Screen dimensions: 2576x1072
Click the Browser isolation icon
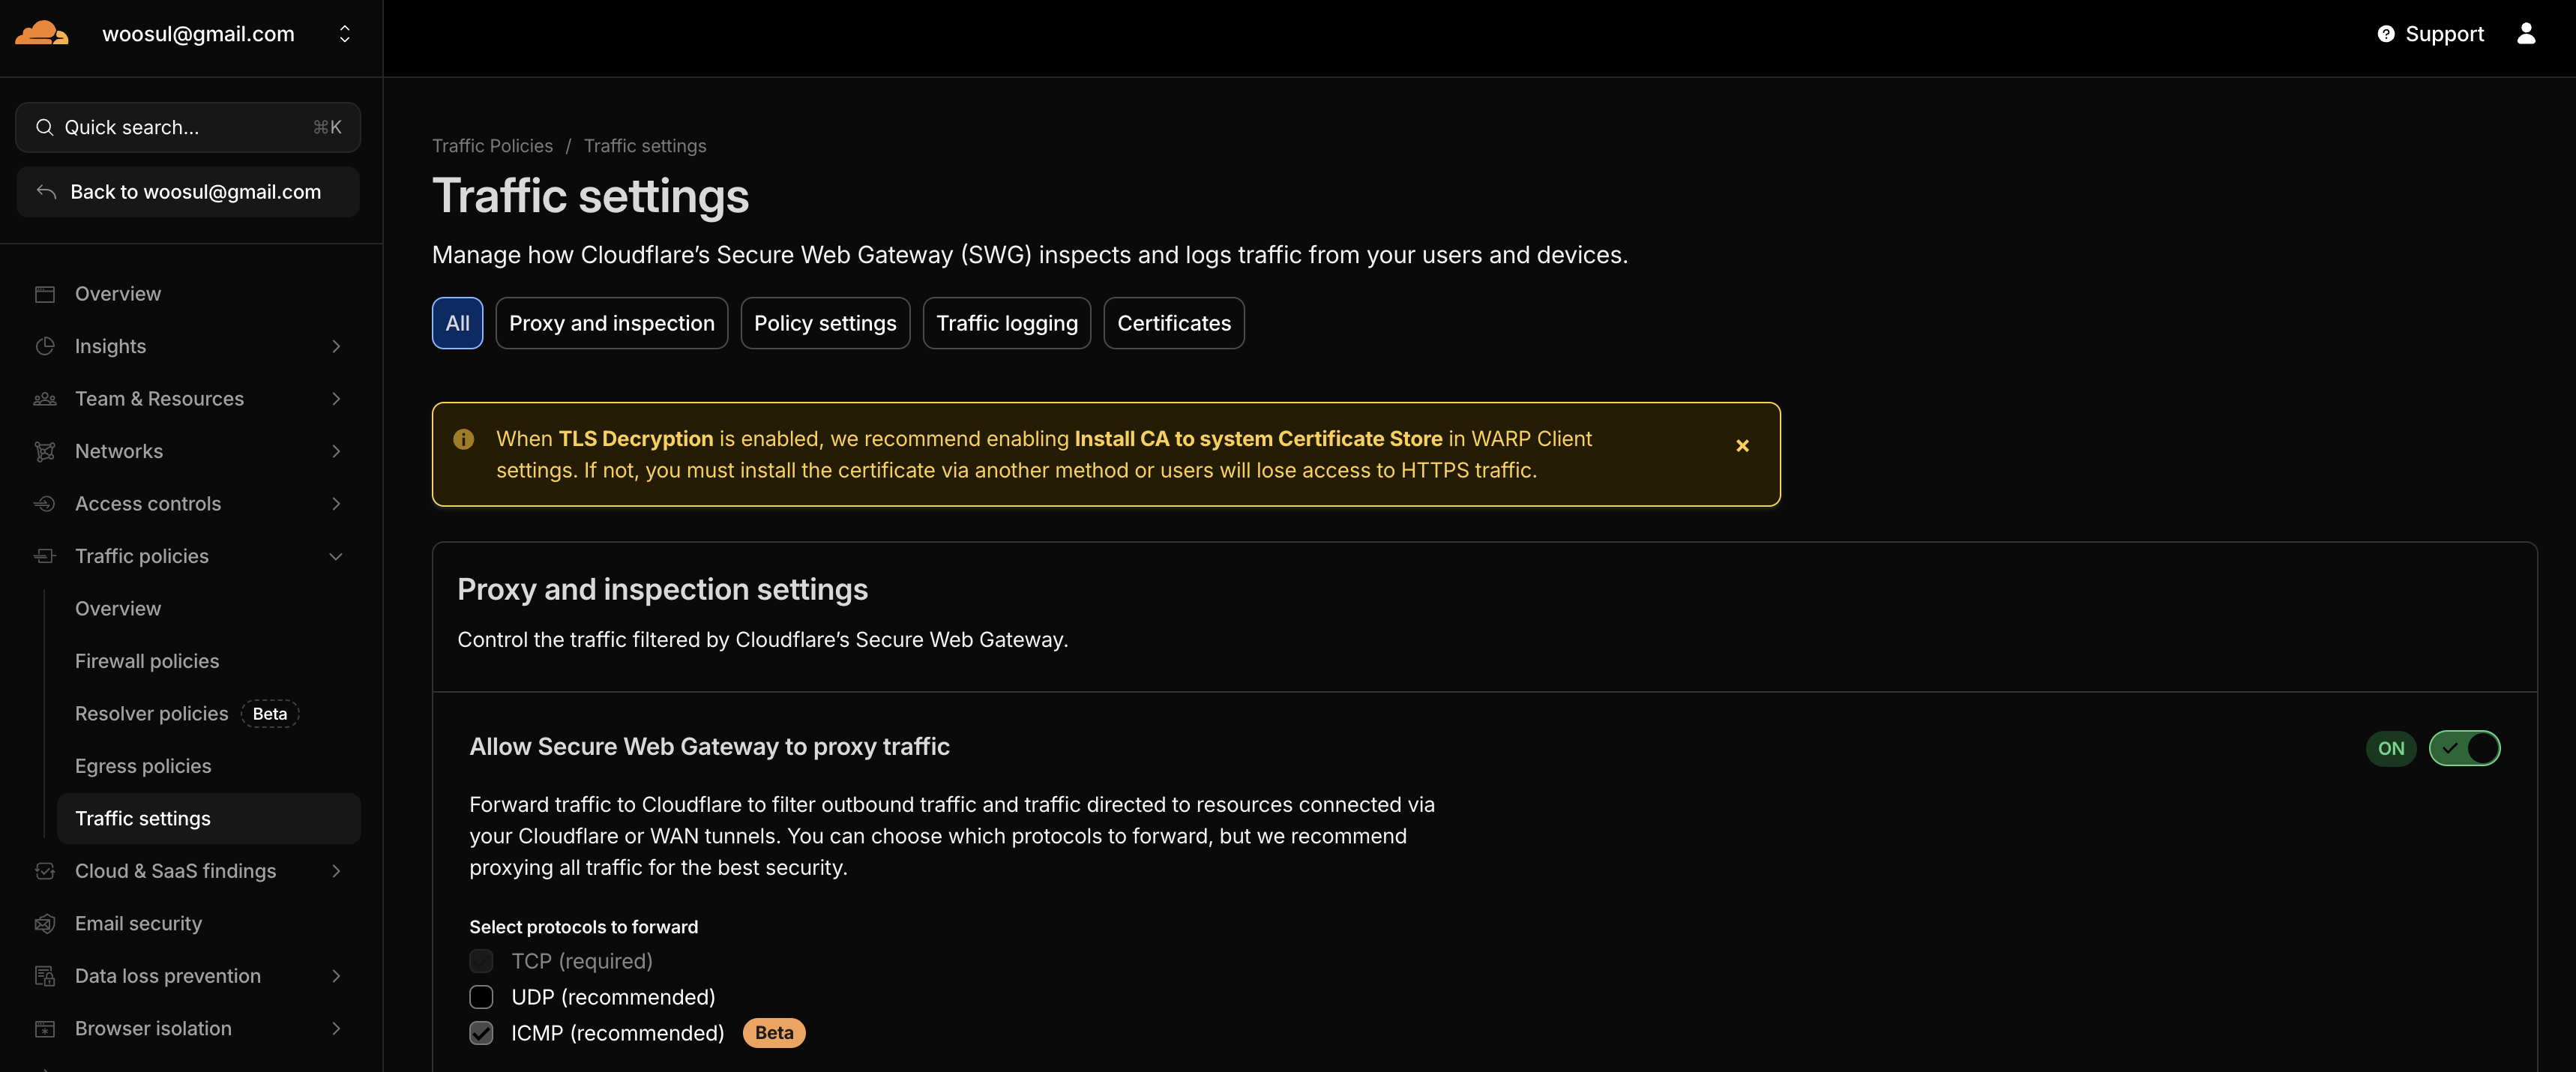[x=45, y=1028]
